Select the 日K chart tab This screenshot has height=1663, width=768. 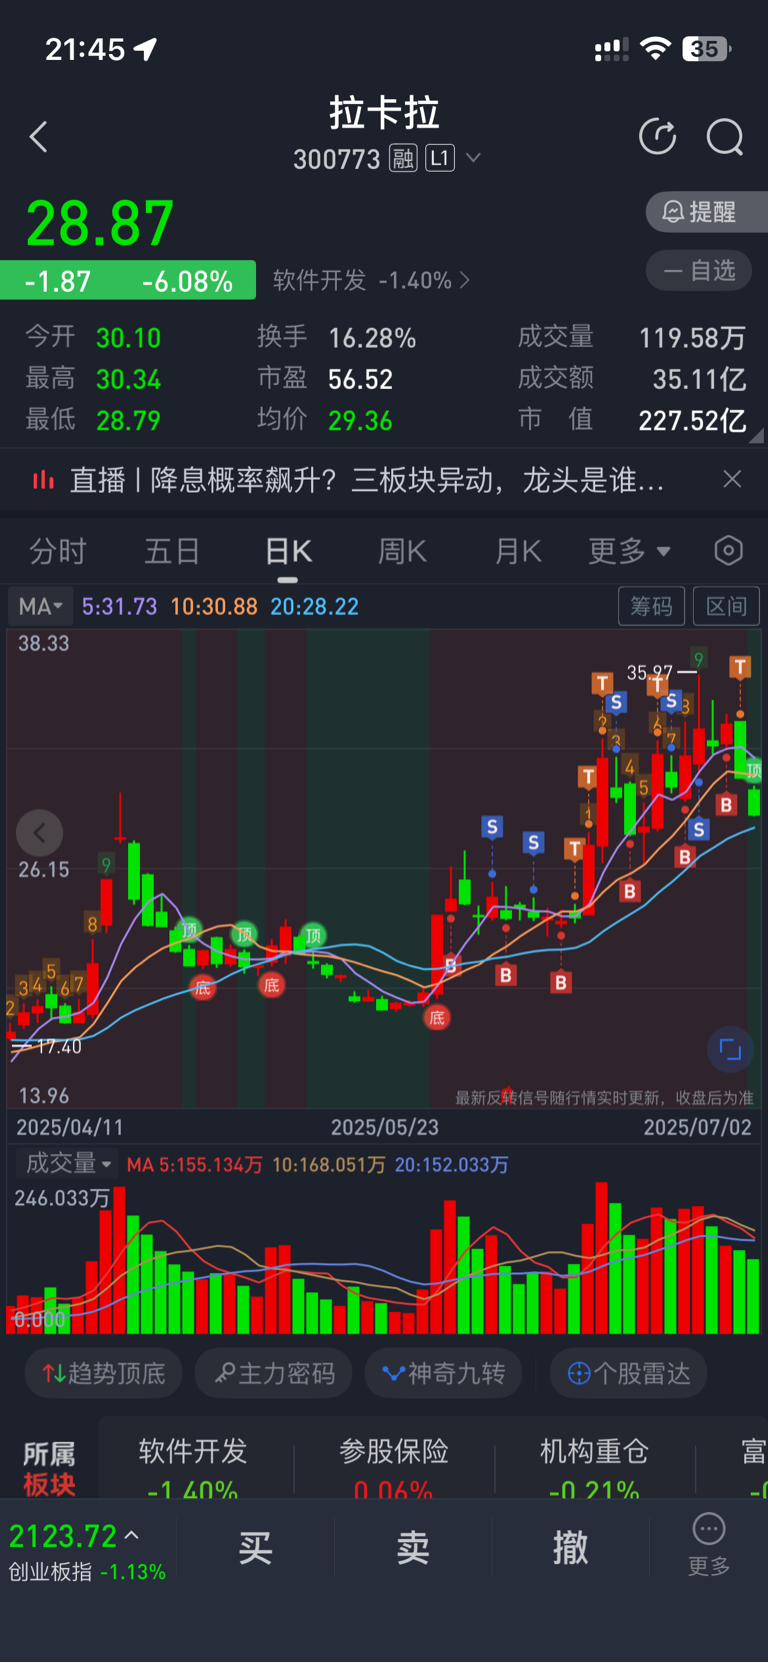point(288,551)
